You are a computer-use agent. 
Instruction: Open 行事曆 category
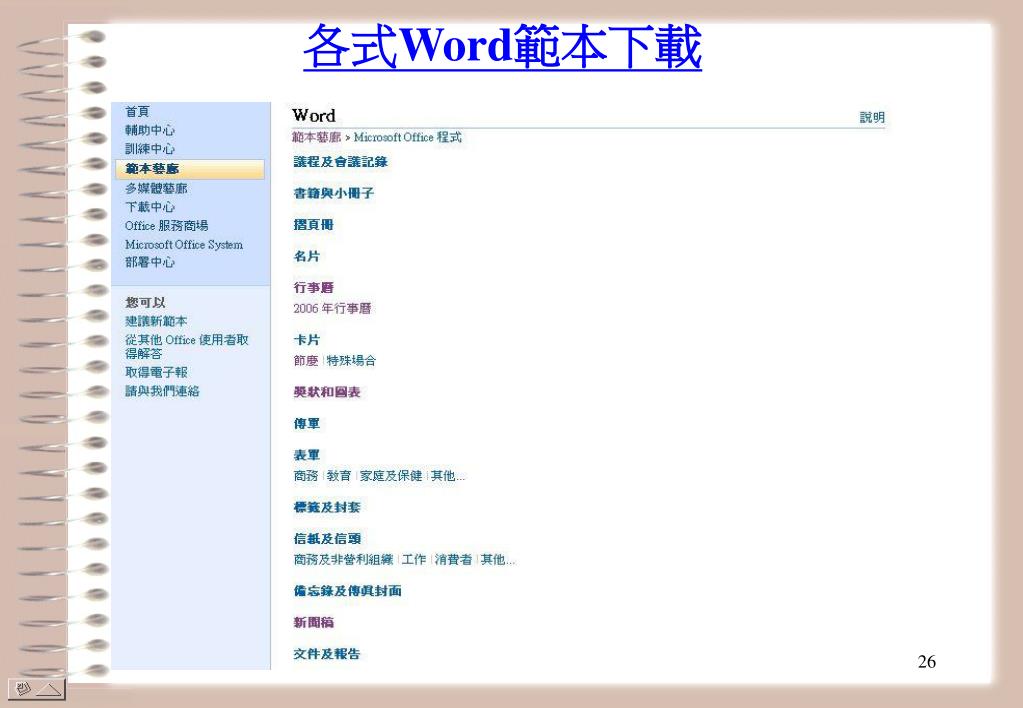point(313,288)
